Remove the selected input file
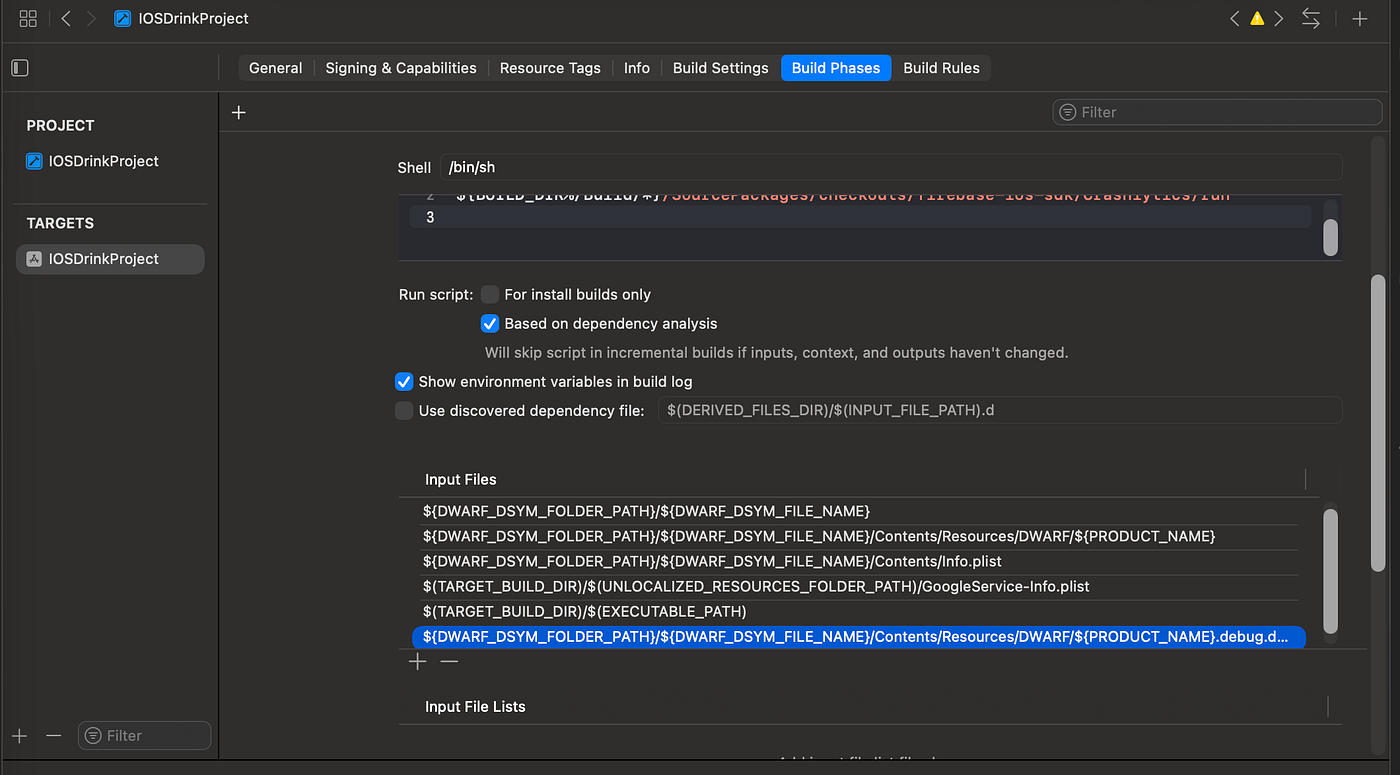This screenshot has height=775, width=1400. coord(450,661)
